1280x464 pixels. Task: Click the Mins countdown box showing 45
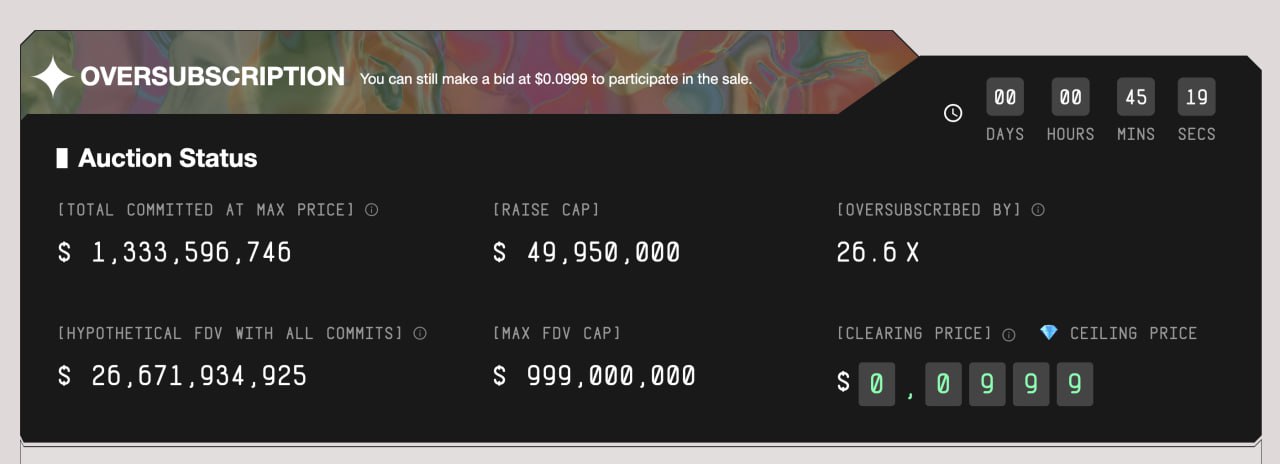pos(1136,97)
